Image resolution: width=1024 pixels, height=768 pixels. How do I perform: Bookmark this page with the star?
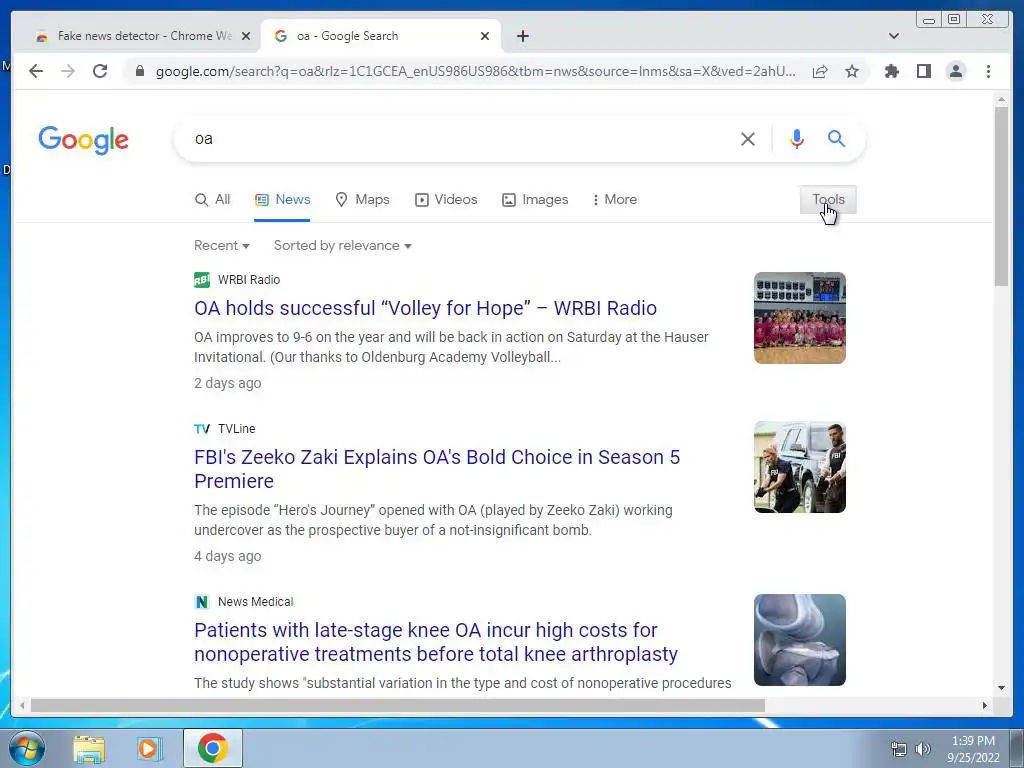pyautogui.click(x=852, y=71)
